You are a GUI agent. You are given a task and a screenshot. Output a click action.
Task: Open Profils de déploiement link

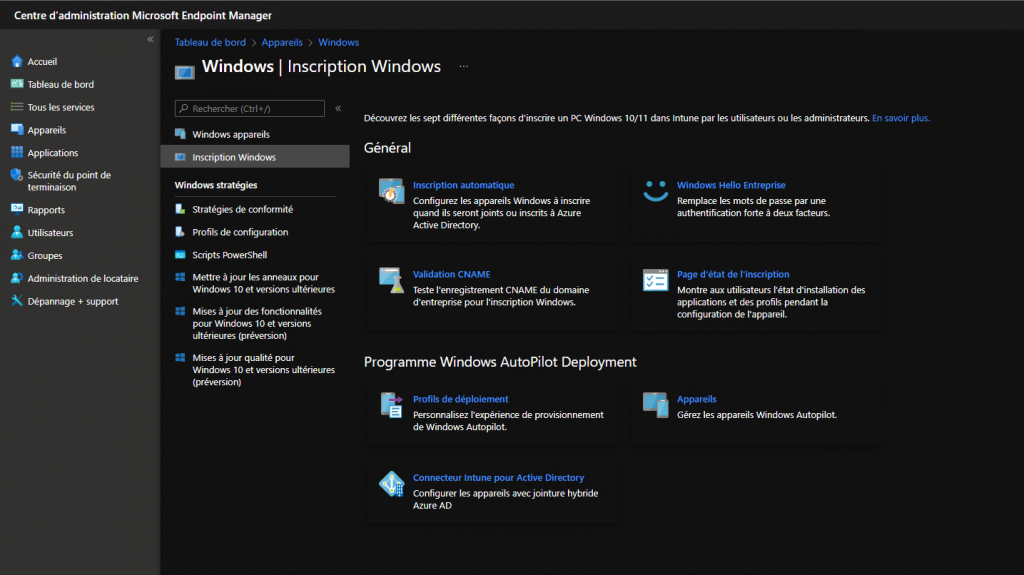click(460, 399)
